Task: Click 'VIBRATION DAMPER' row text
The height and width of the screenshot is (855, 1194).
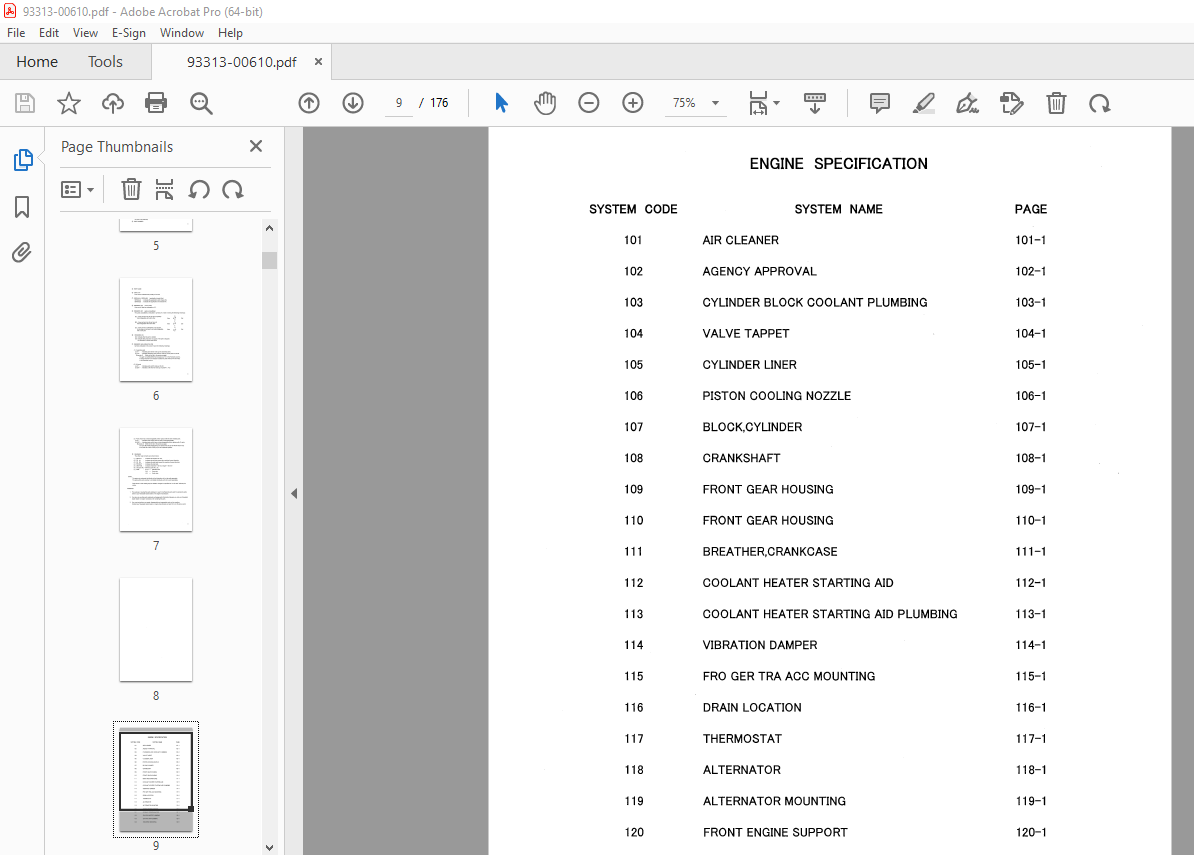Action: [x=760, y=645]
